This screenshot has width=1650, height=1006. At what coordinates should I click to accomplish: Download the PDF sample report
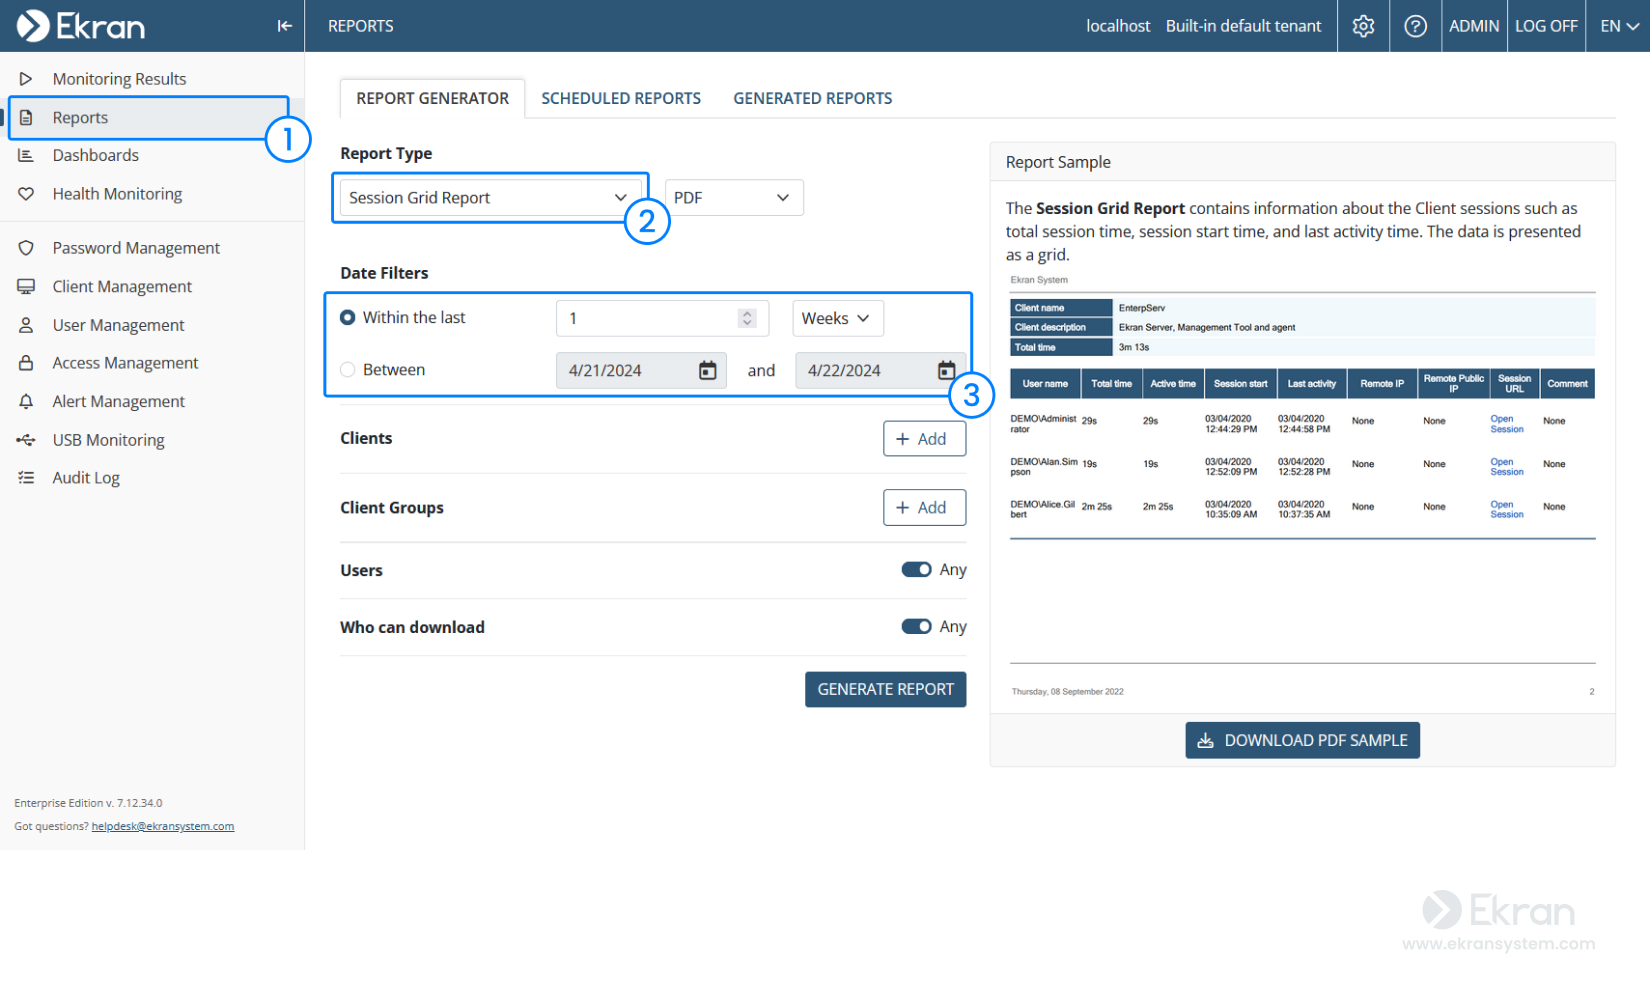1302,740
